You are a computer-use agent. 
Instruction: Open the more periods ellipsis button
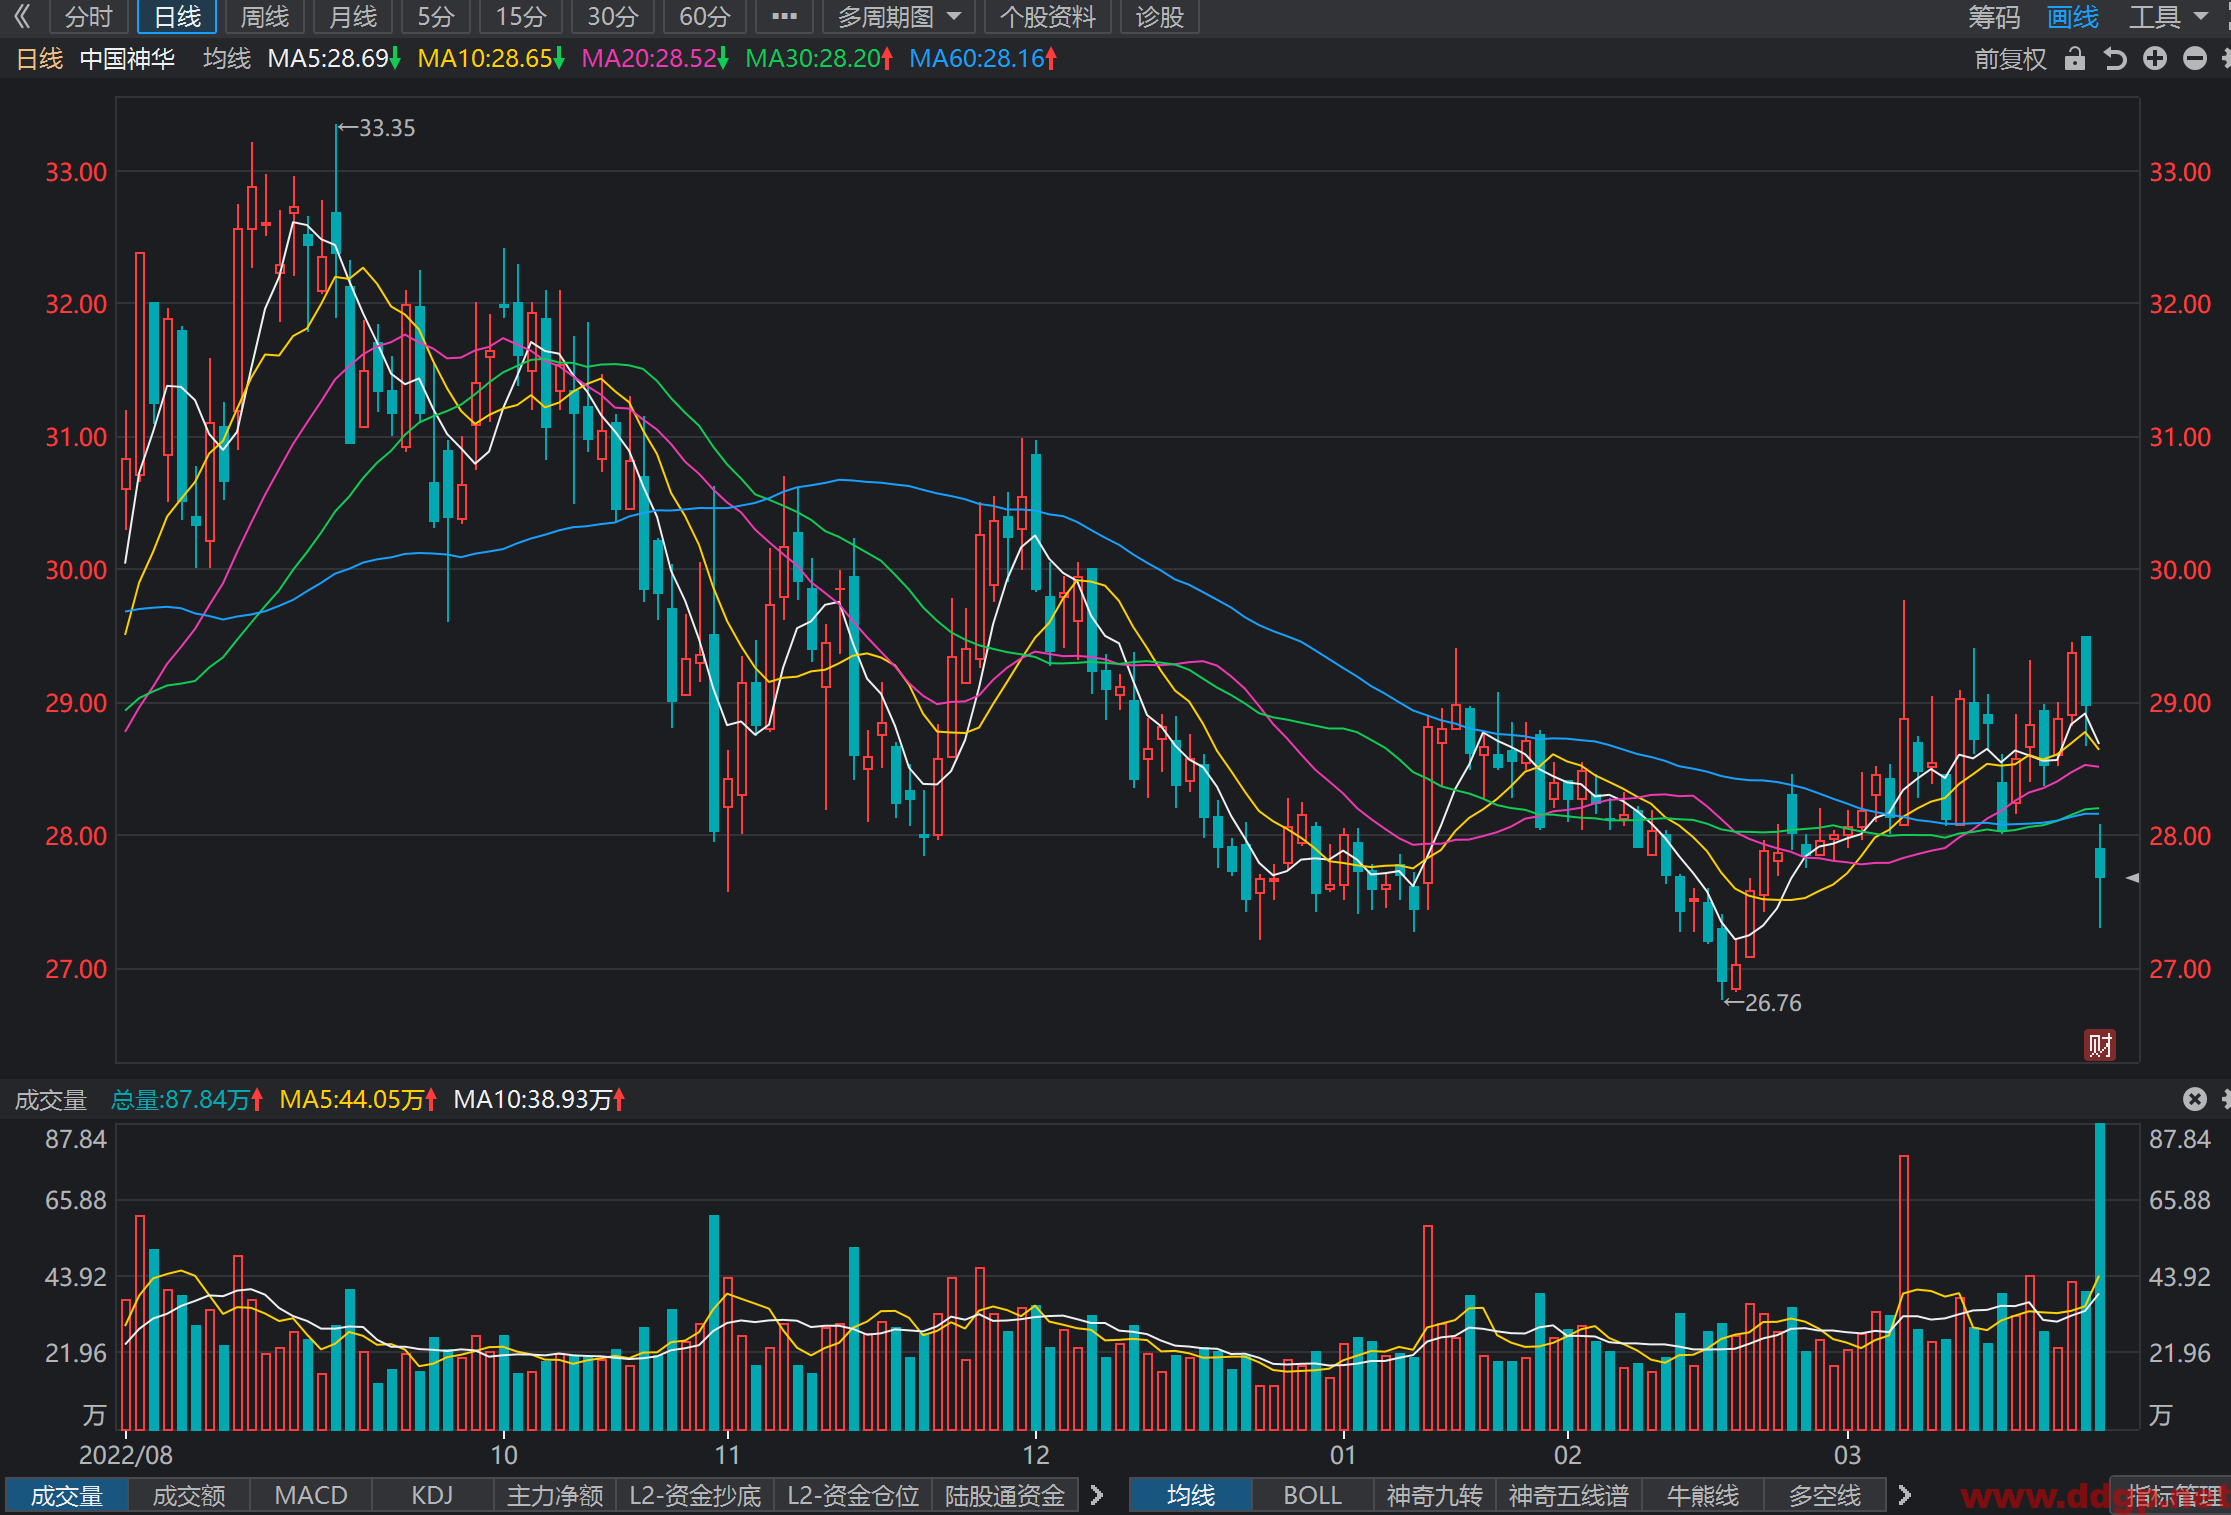tap(785, 16)
